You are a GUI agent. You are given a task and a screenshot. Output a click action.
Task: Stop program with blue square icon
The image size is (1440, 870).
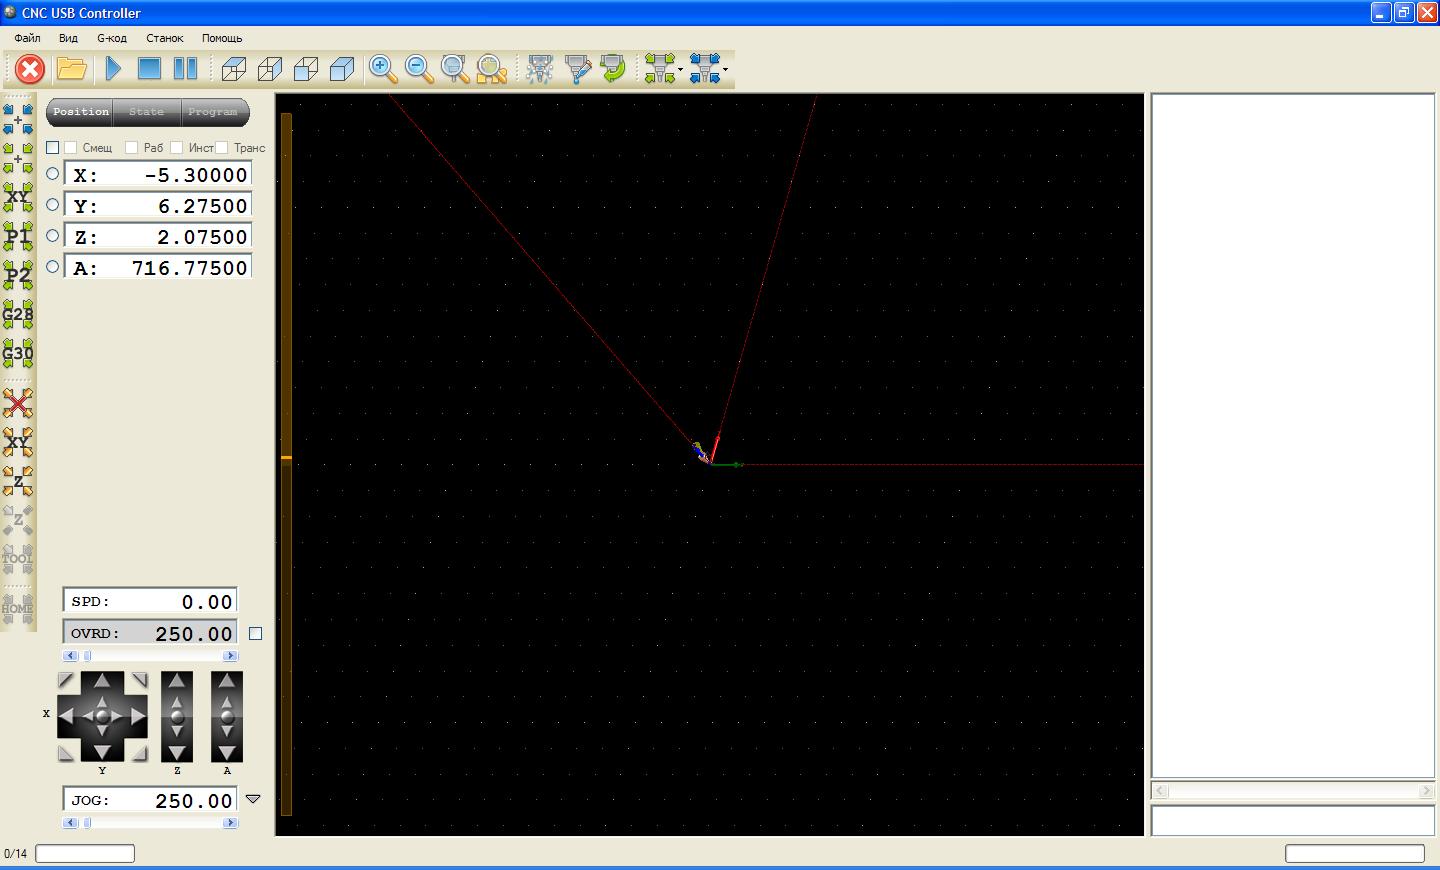149,69
